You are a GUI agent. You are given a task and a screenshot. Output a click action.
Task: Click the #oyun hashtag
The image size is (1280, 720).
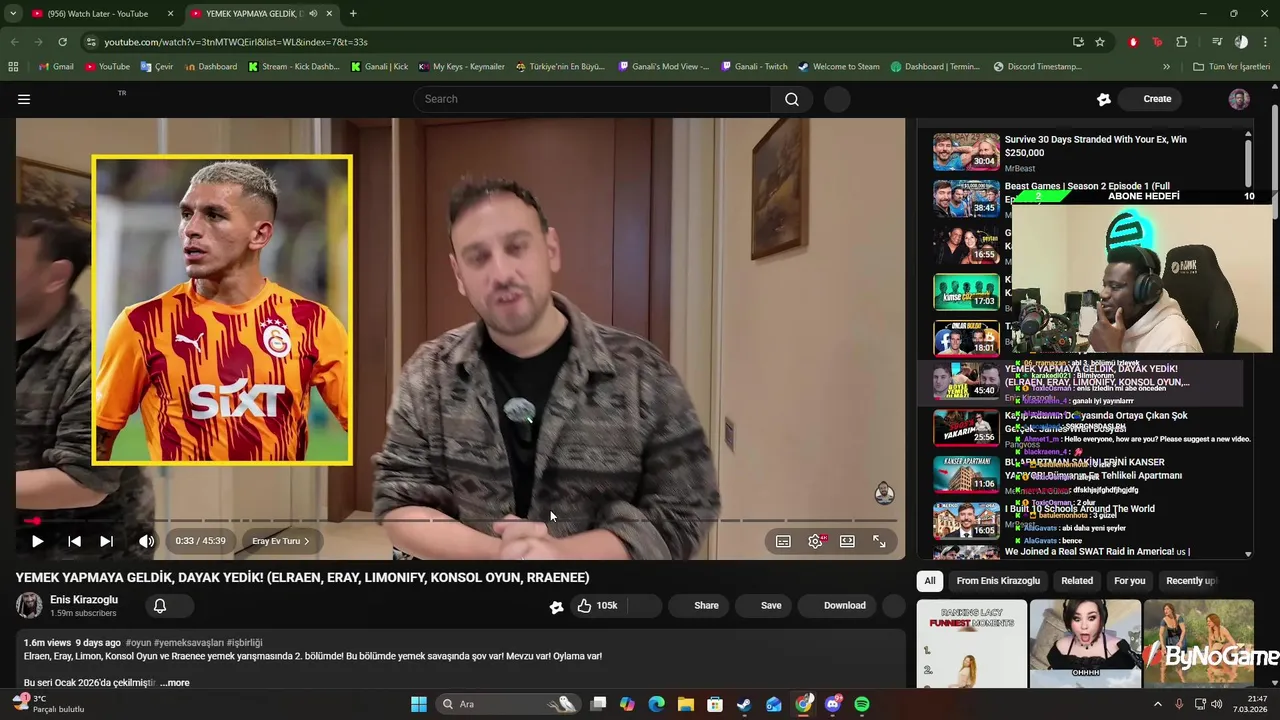(139, 643)
